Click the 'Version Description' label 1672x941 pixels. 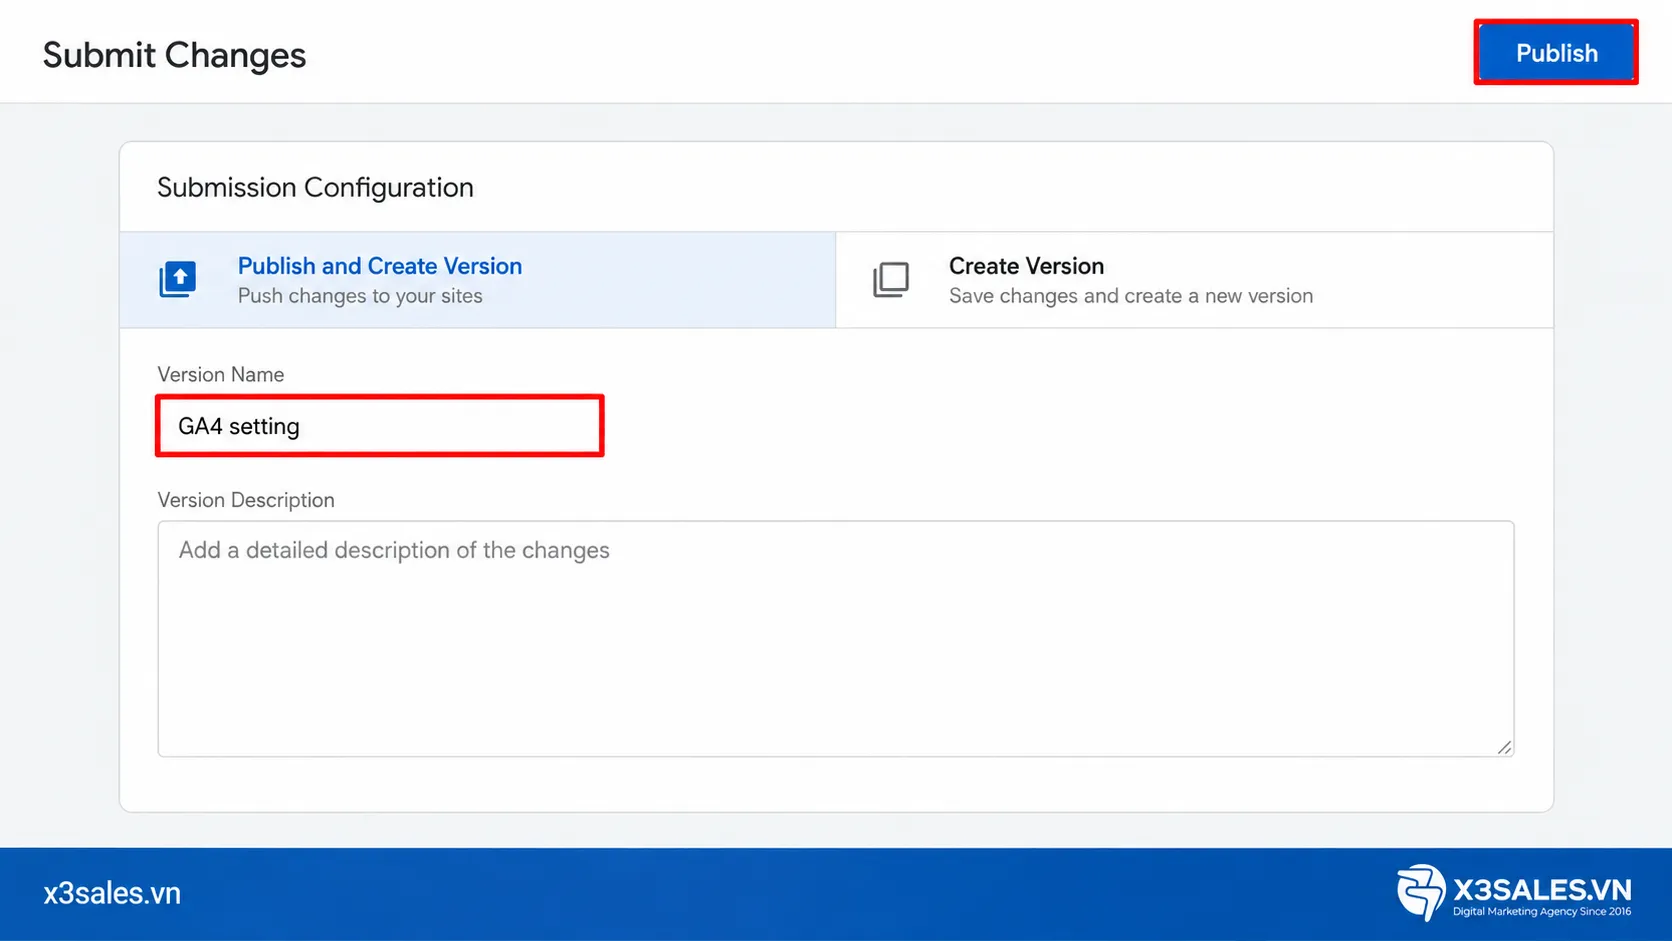click(246, 500)
